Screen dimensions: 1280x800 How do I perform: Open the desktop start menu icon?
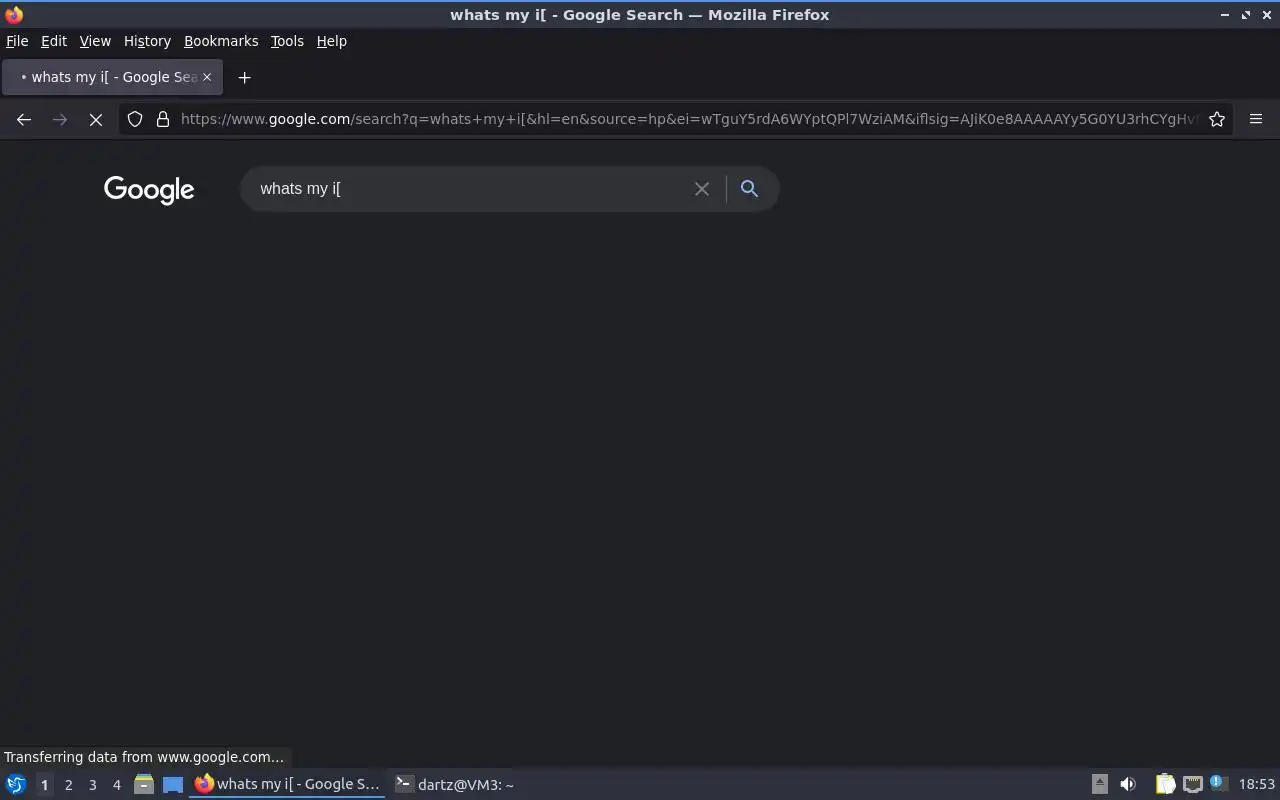click(16, 785)
